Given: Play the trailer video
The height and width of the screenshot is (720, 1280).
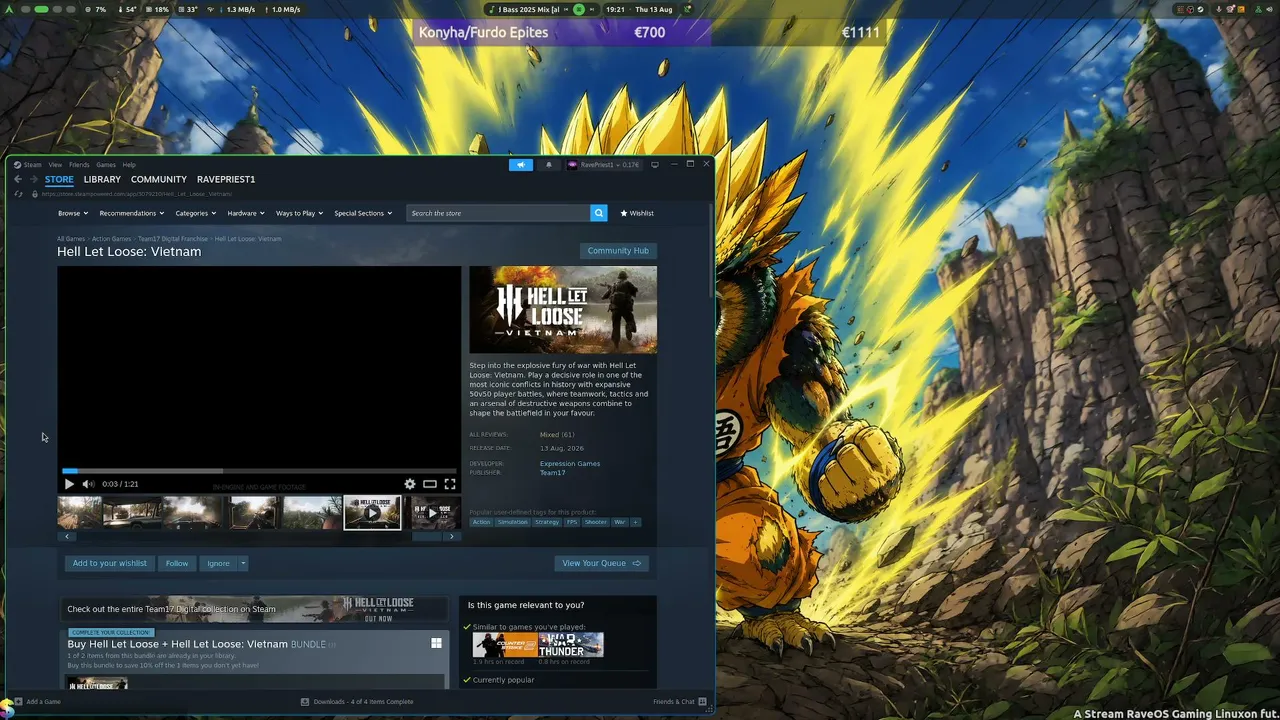Looking at the screenshot, I should click(x=69, y=484).
